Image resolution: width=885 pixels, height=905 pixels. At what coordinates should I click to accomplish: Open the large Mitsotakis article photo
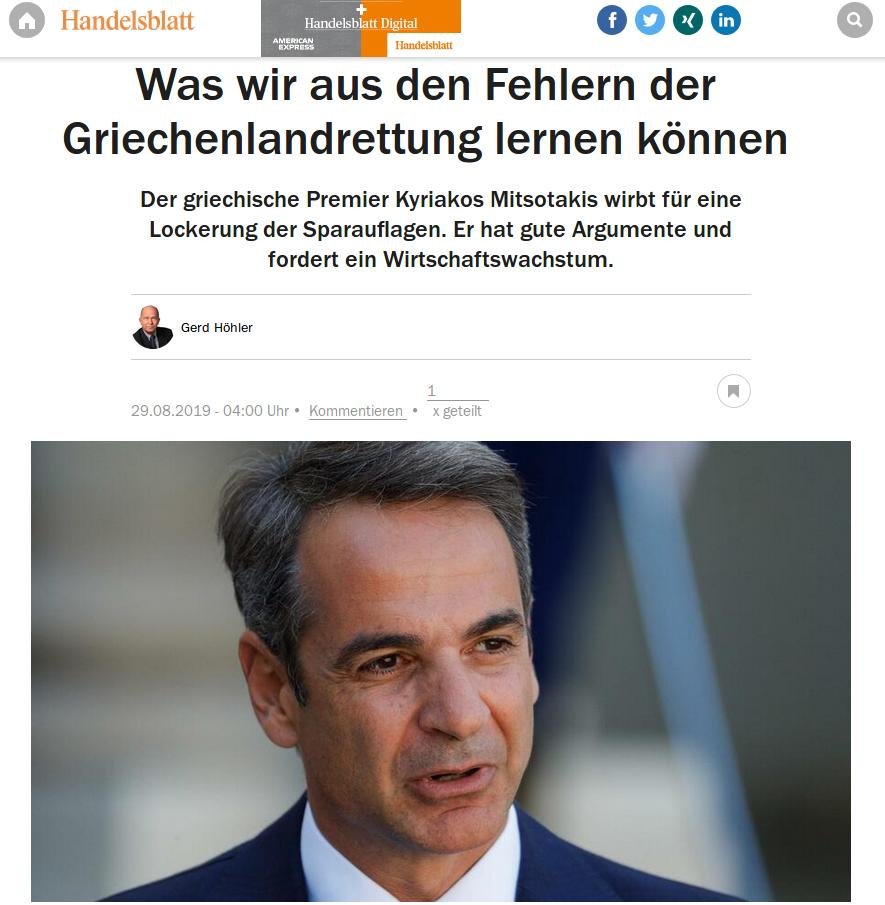(440, 671)
